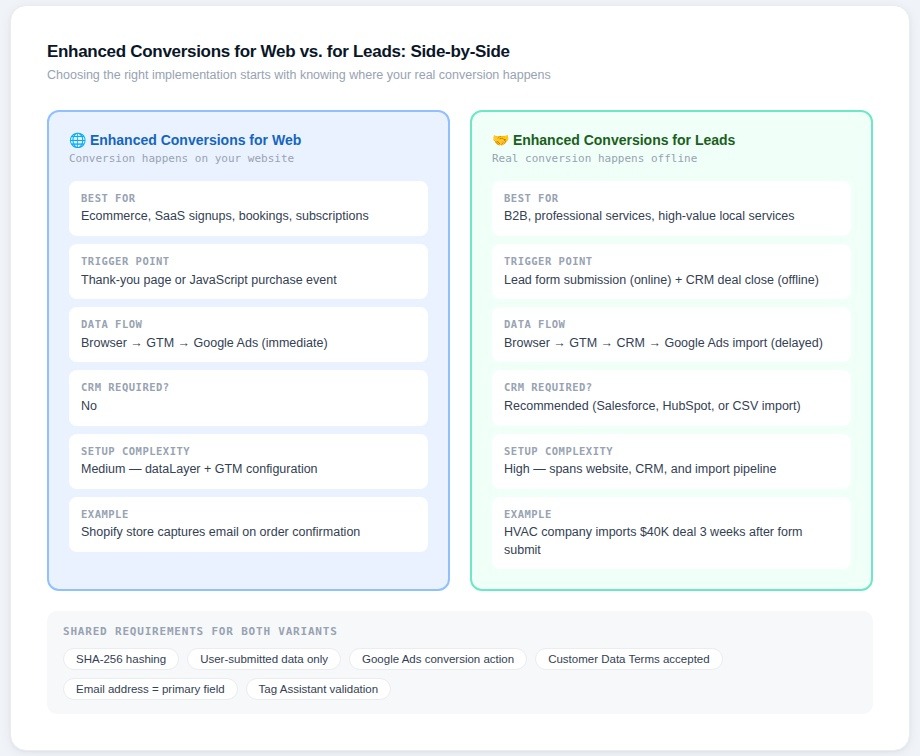
Task: Click the Enhanced Conversions for Leads heading
Action: tap(623, 140)
